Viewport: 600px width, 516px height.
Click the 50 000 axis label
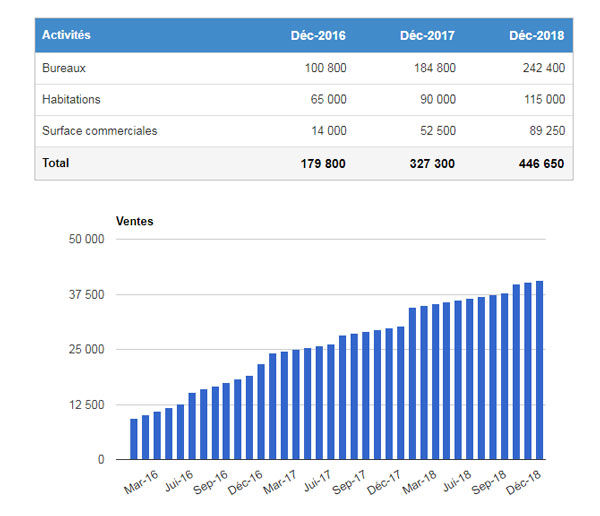coord(86,239)
